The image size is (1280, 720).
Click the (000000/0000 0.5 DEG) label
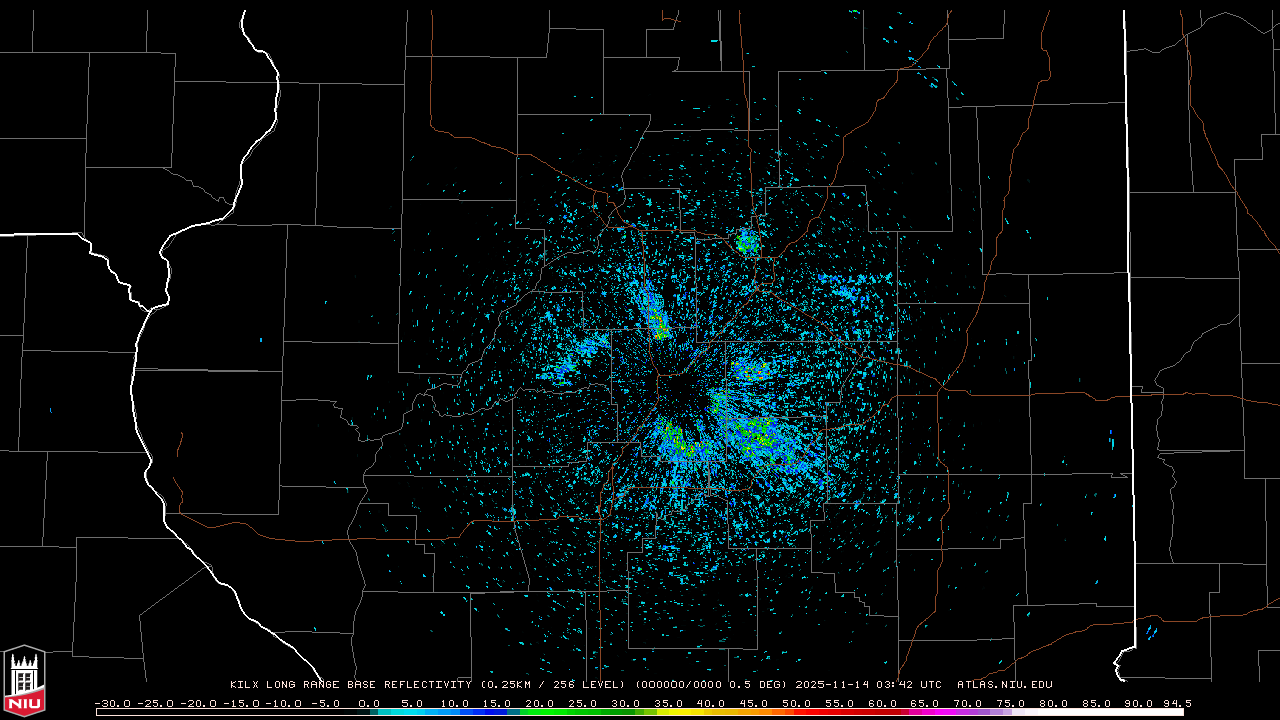(x=711, y=684)
